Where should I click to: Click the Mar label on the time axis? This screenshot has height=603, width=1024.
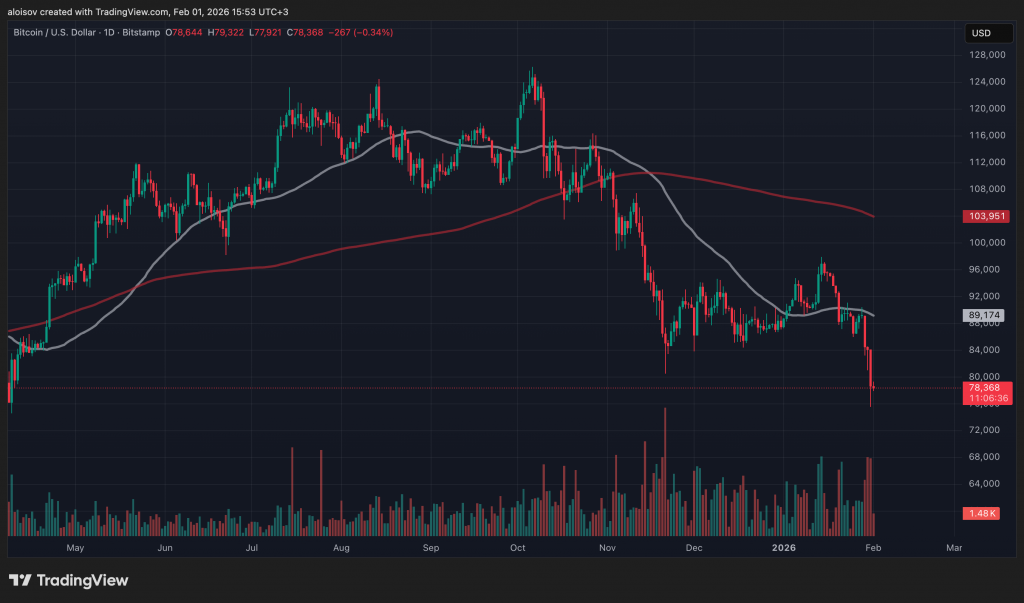[x=953, y=548]
